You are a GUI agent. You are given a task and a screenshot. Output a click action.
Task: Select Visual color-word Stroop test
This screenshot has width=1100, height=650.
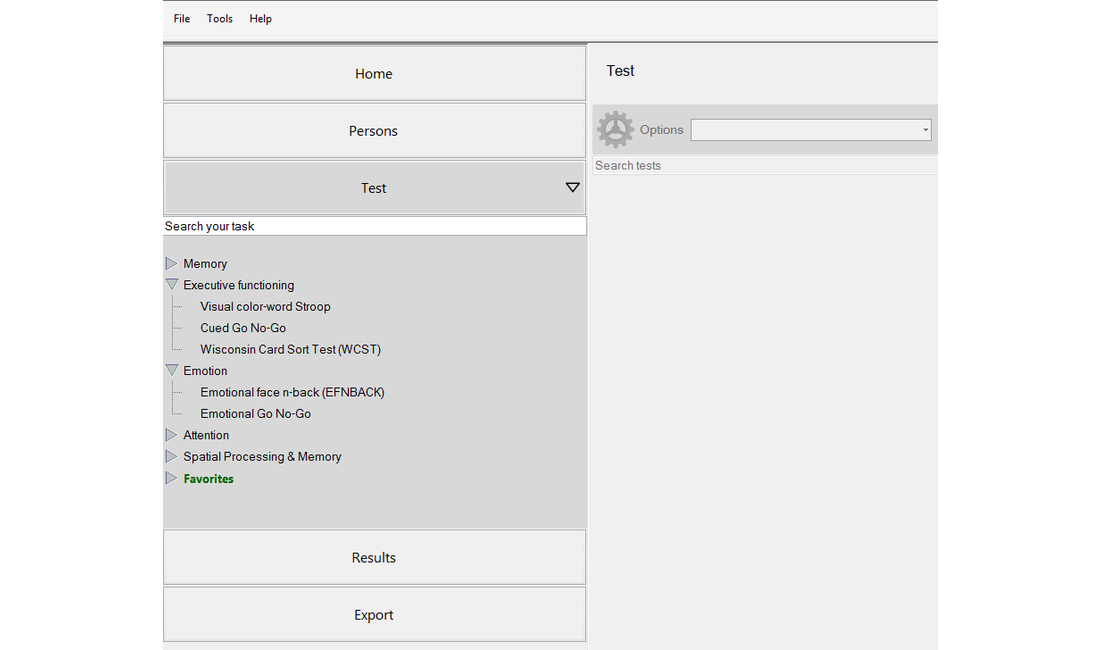click(265, 307)
